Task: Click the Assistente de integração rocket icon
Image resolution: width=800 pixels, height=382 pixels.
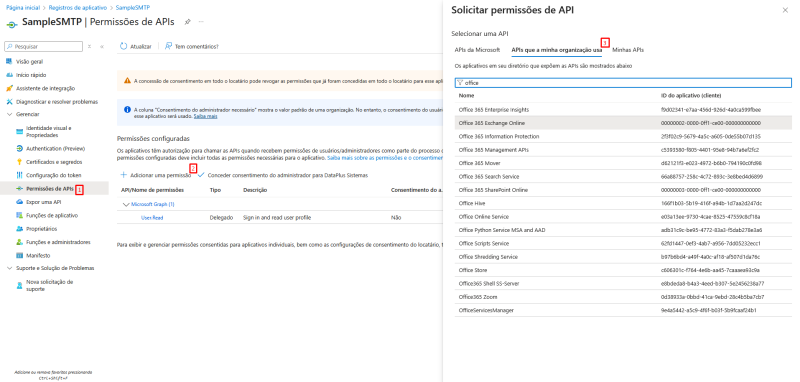Action: point(9,88)
